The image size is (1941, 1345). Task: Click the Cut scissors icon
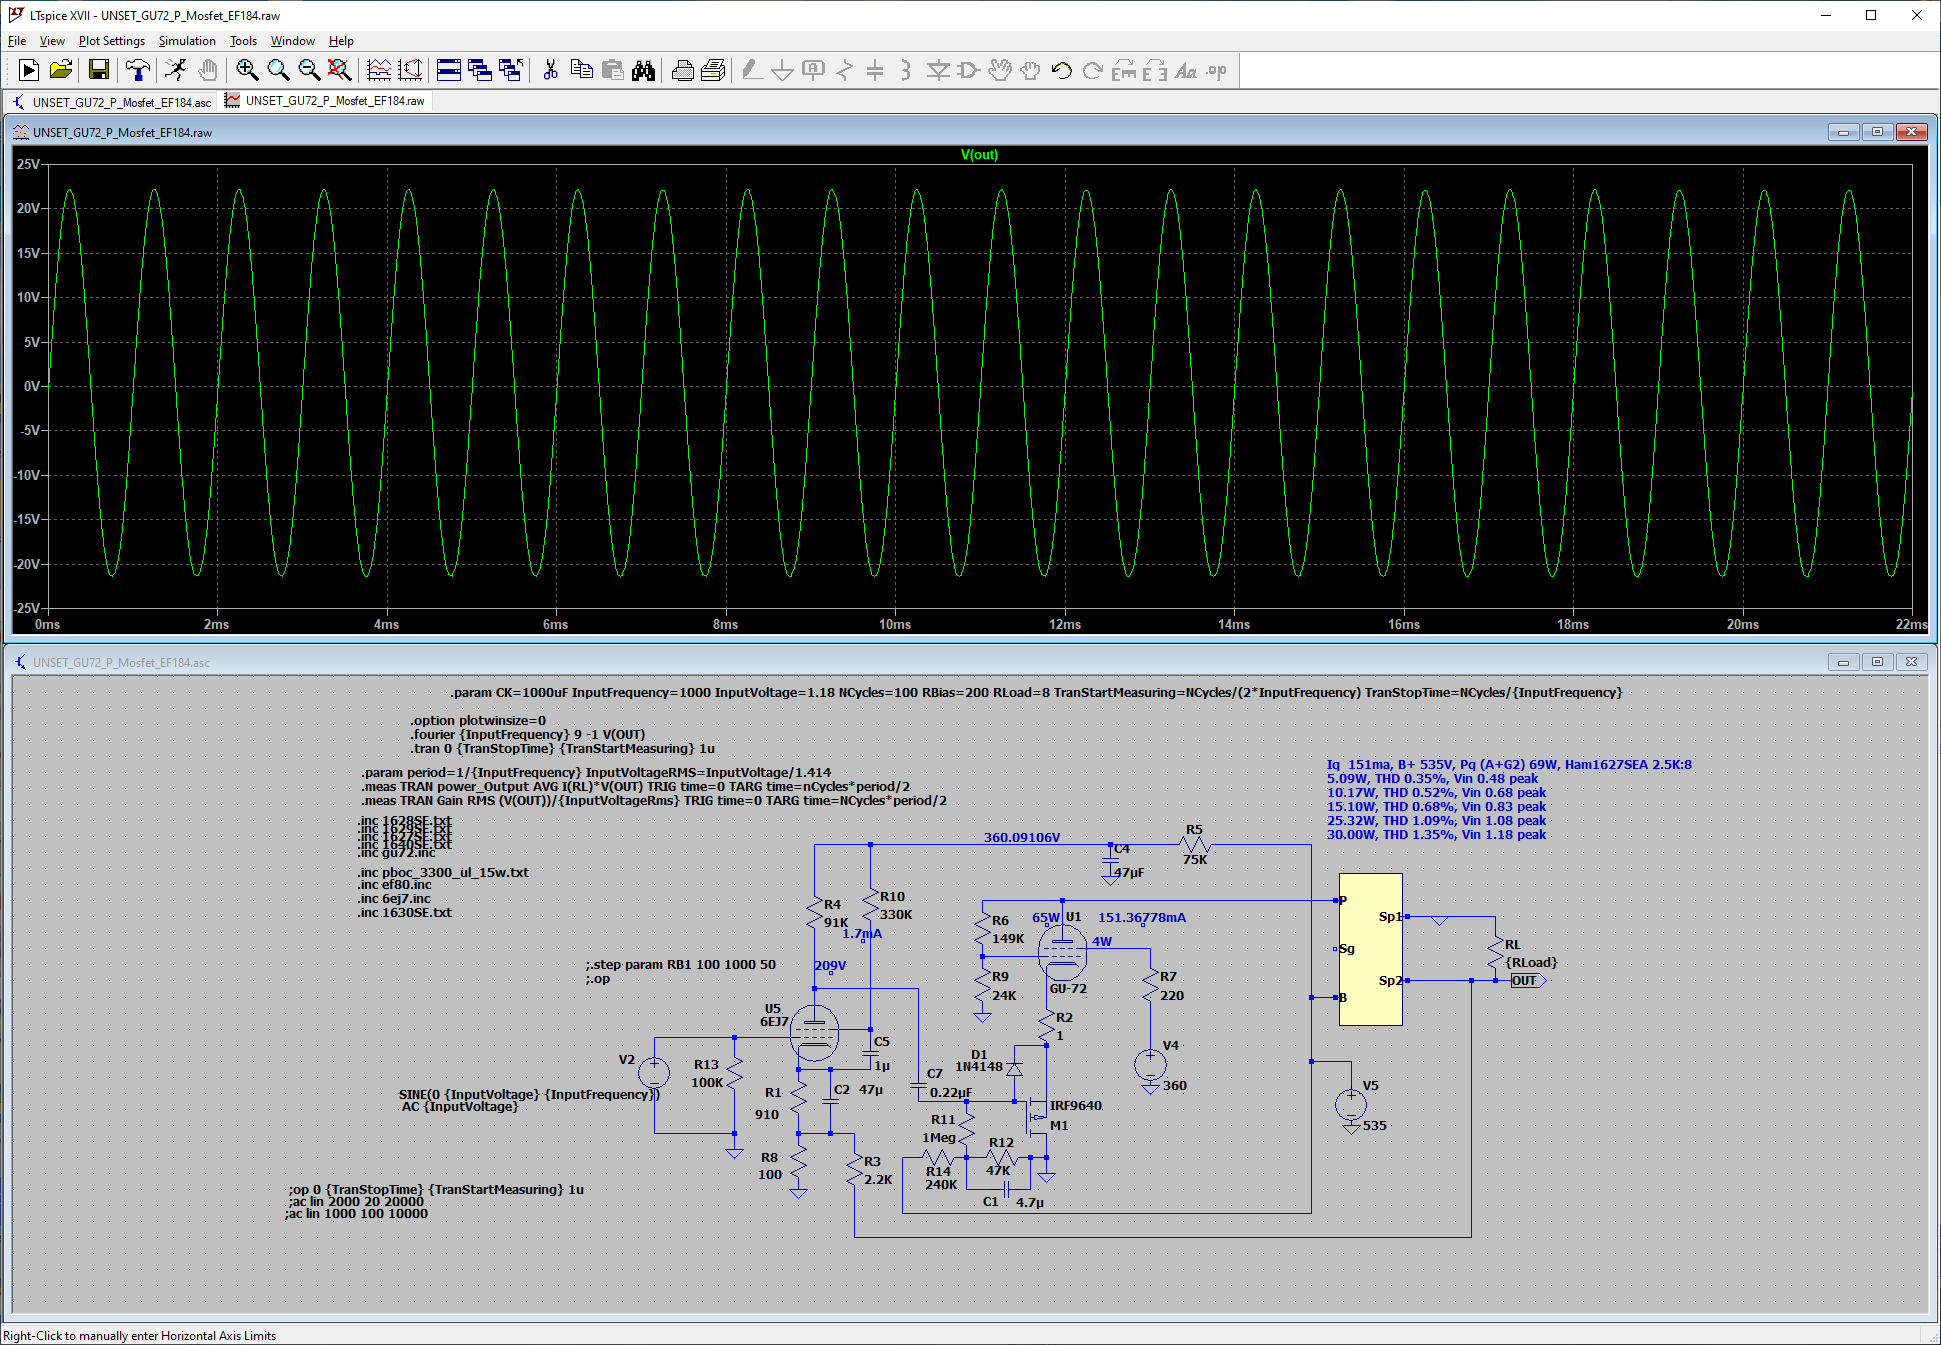pos(550,70)
